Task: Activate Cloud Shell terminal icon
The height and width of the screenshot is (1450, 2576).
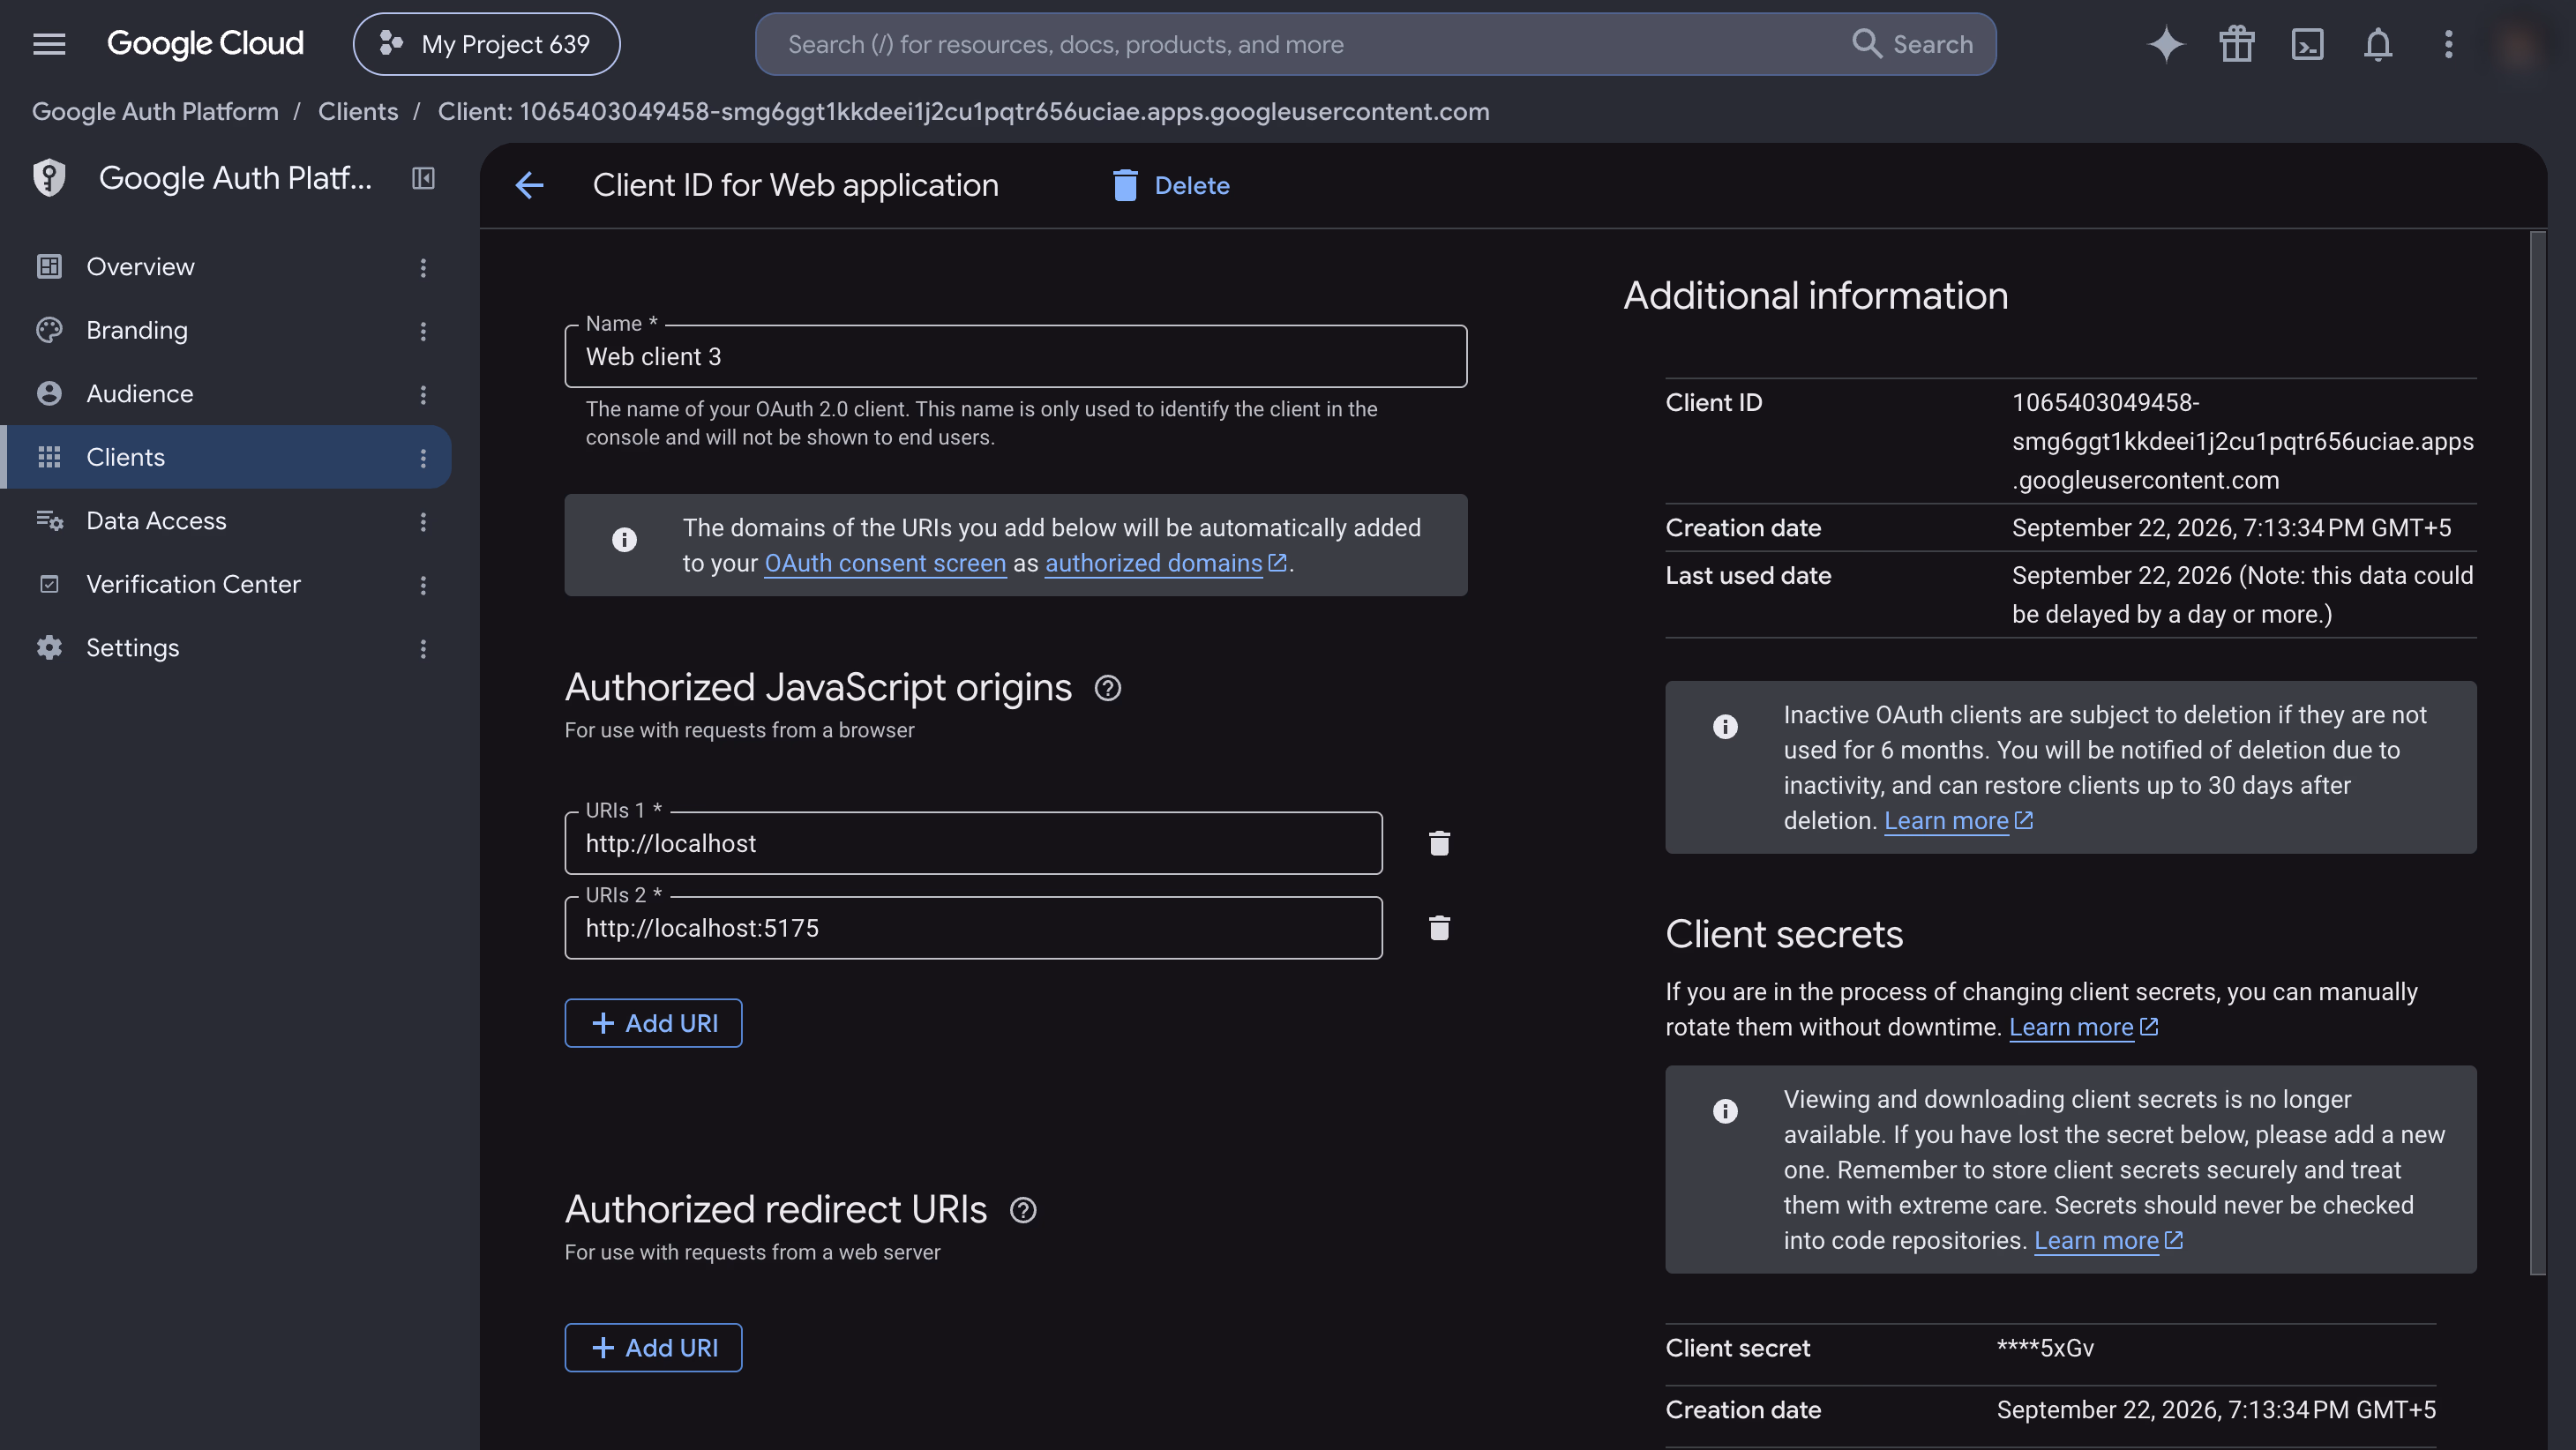Action: 2307,44
